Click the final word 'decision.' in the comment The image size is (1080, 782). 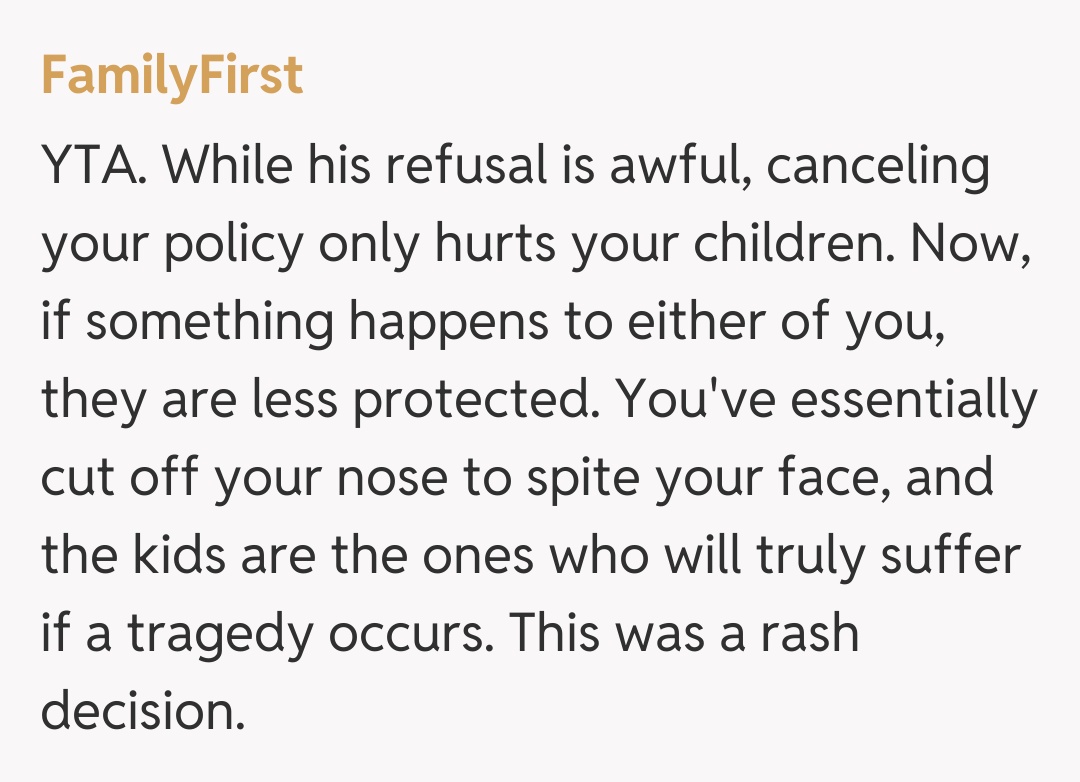point(142,711)
